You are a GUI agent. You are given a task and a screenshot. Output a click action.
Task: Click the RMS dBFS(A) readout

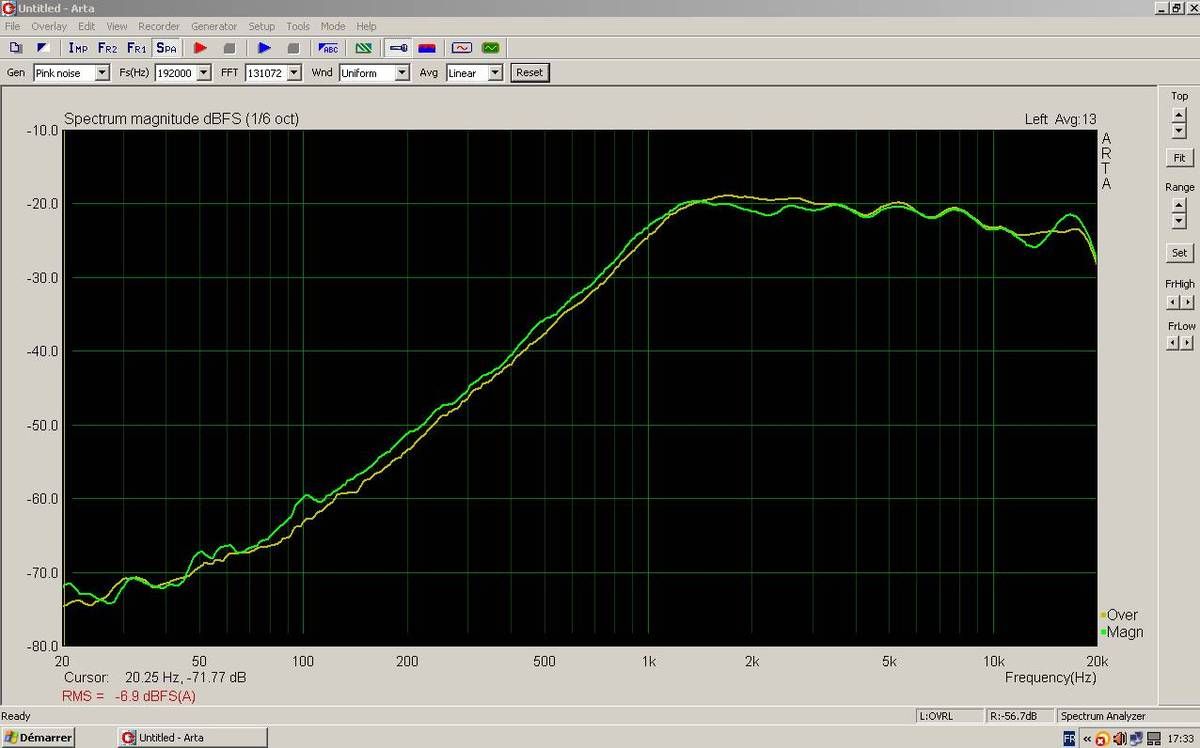coord(130,696)
